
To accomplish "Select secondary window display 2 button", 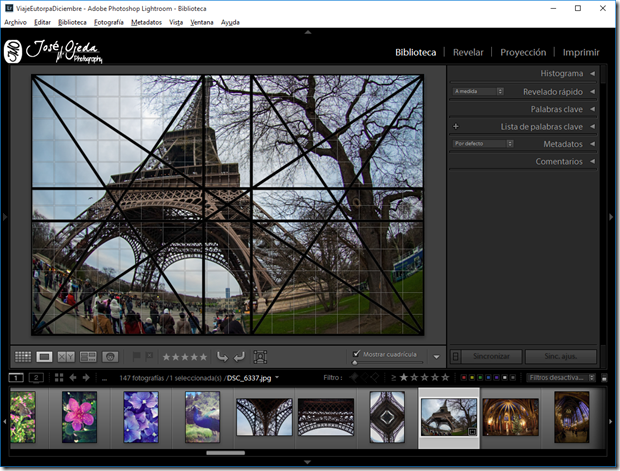I will point(36,378).
